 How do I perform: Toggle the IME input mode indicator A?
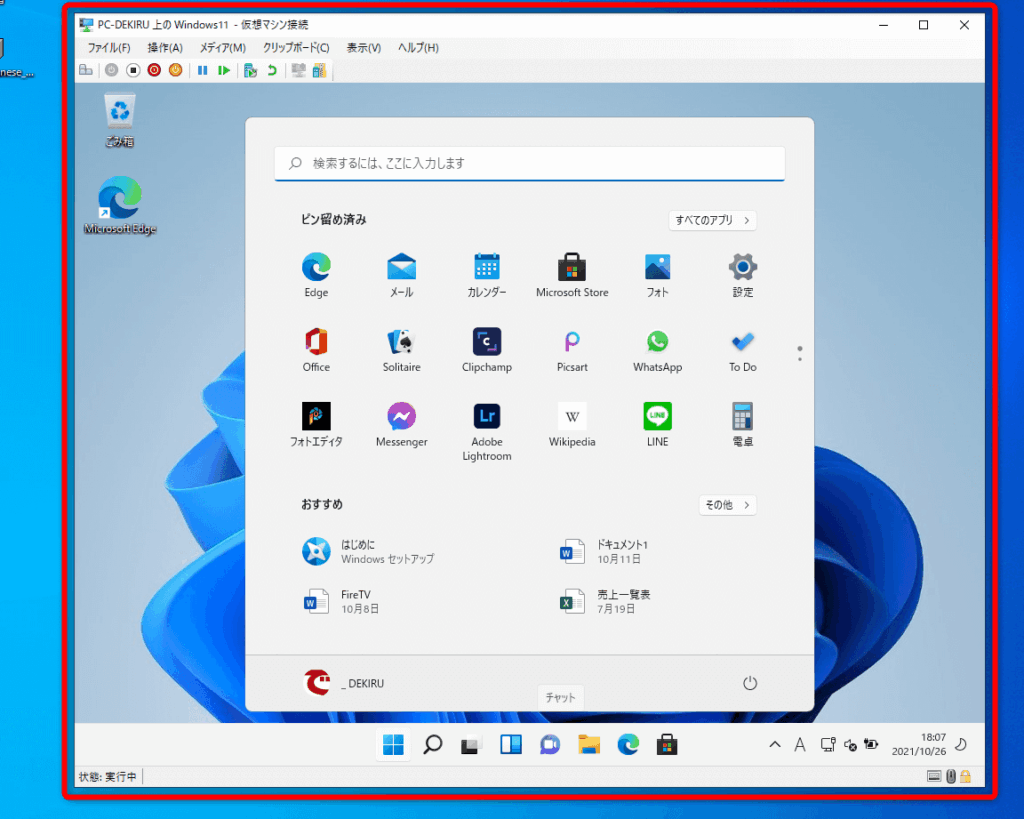800,744
